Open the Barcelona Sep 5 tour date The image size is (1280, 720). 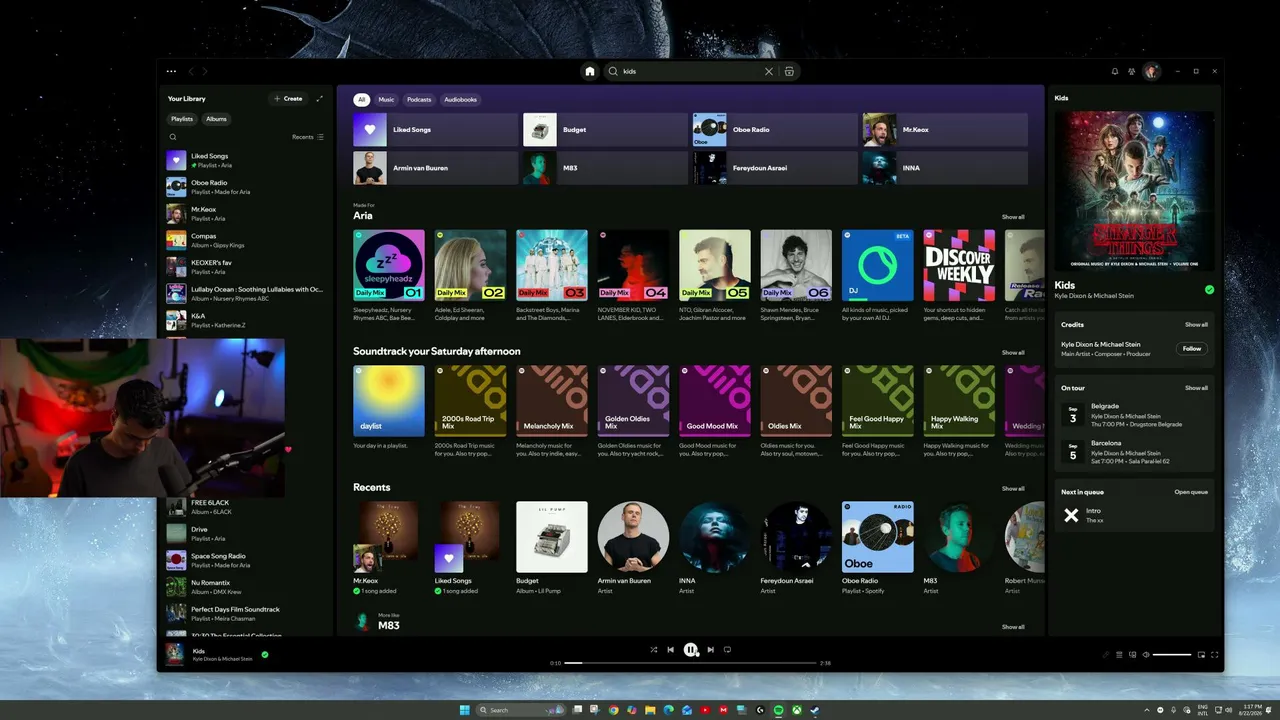pos(1134,452)
